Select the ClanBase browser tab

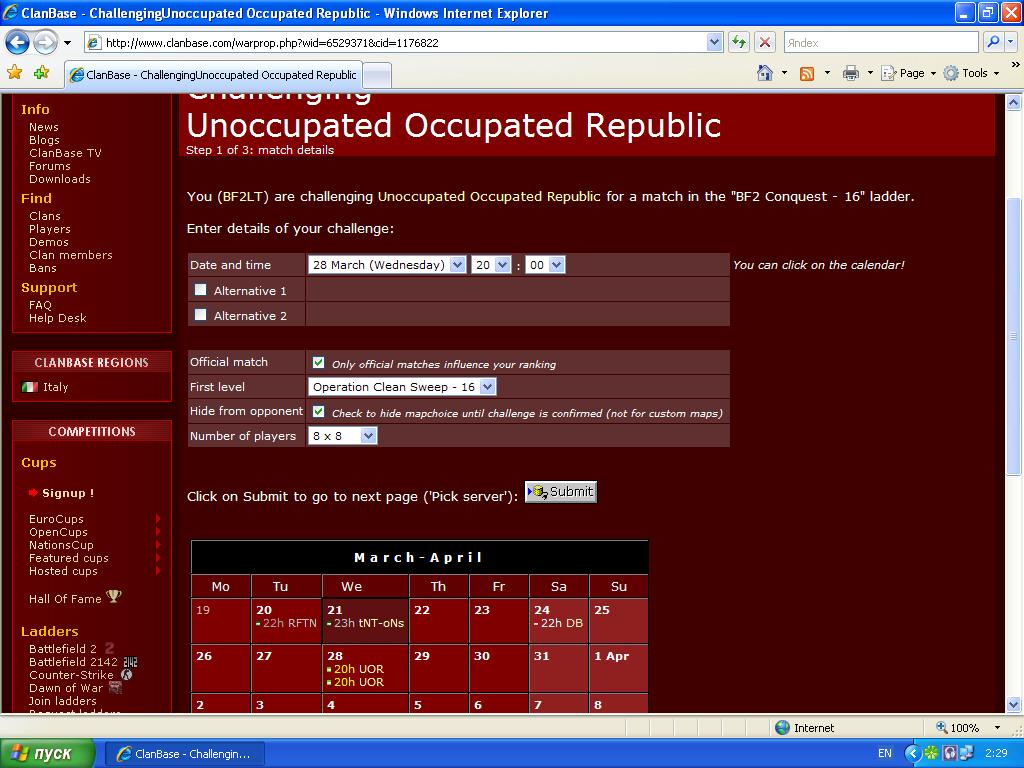pyautogui.click(x=213, y=74)
